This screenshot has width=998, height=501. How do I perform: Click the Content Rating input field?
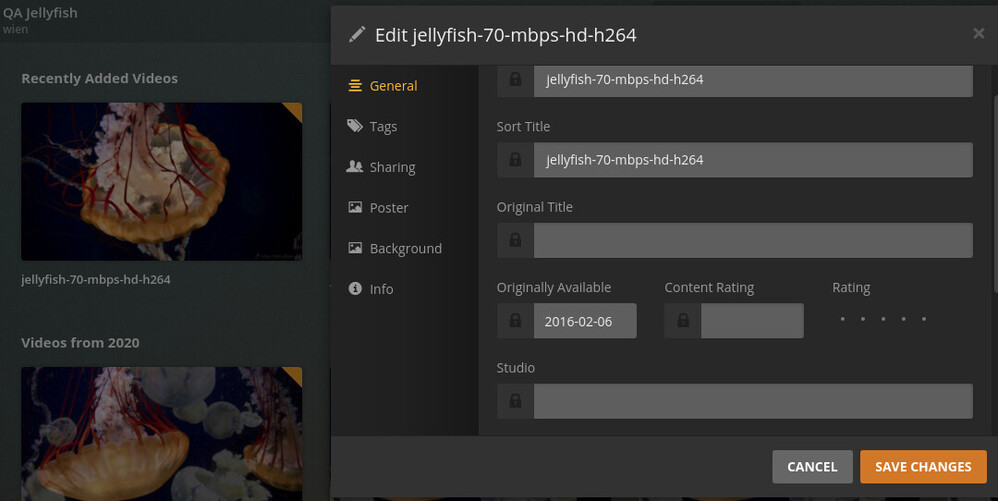pos(752,321)
